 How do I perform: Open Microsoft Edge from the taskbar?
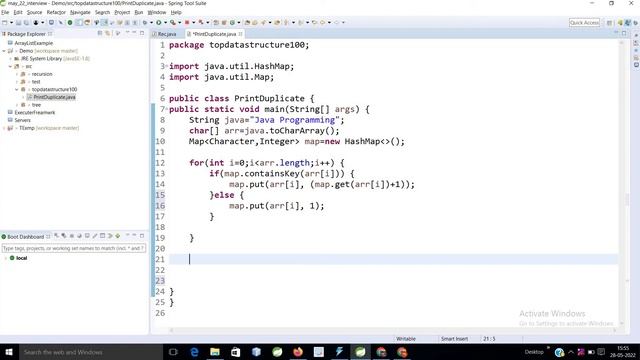tap(194, 352)
